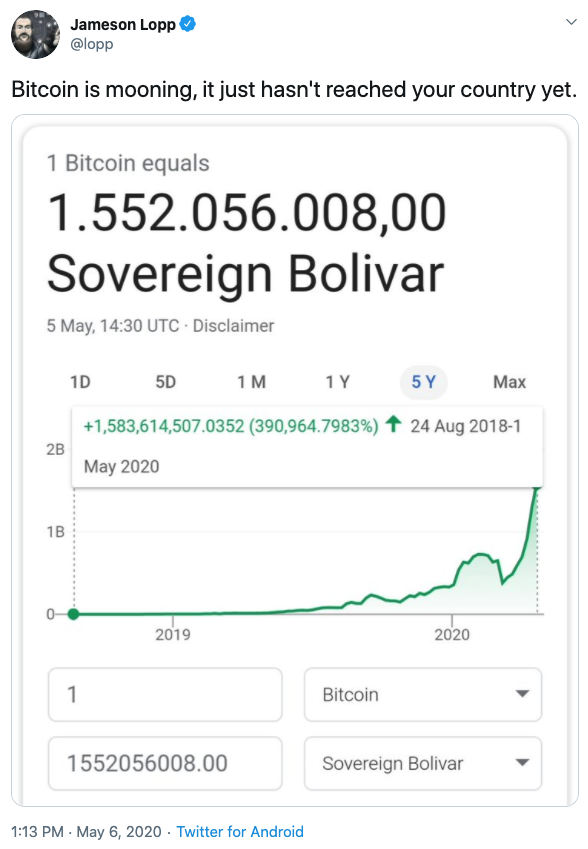
Task: Click the 2020 mark on the chart timeline
Action: pyautogui.click(x=452, y=634)
